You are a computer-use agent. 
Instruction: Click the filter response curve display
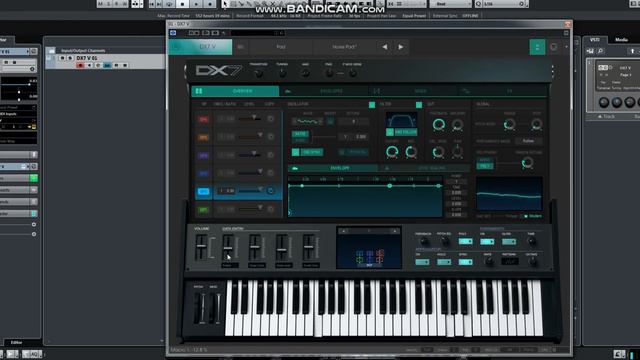(x=402, y=120)
